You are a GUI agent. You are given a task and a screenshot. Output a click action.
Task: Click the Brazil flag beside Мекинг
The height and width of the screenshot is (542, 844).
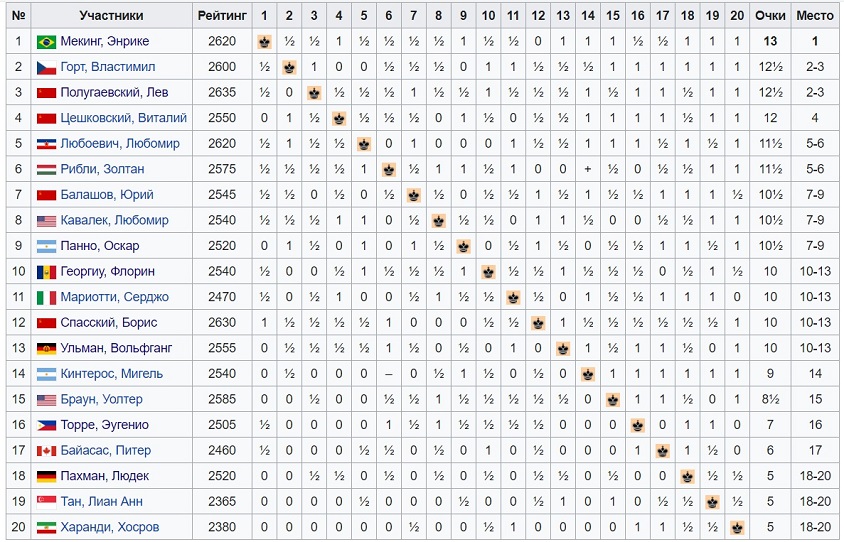(46, 42)
